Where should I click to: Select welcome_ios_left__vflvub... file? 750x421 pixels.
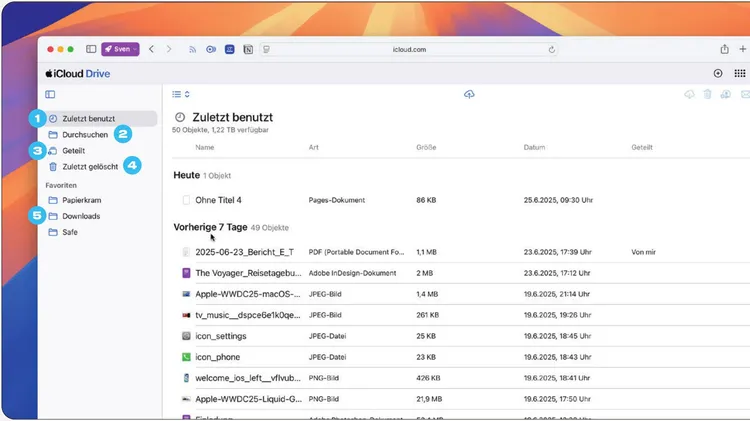coord(248,378)
